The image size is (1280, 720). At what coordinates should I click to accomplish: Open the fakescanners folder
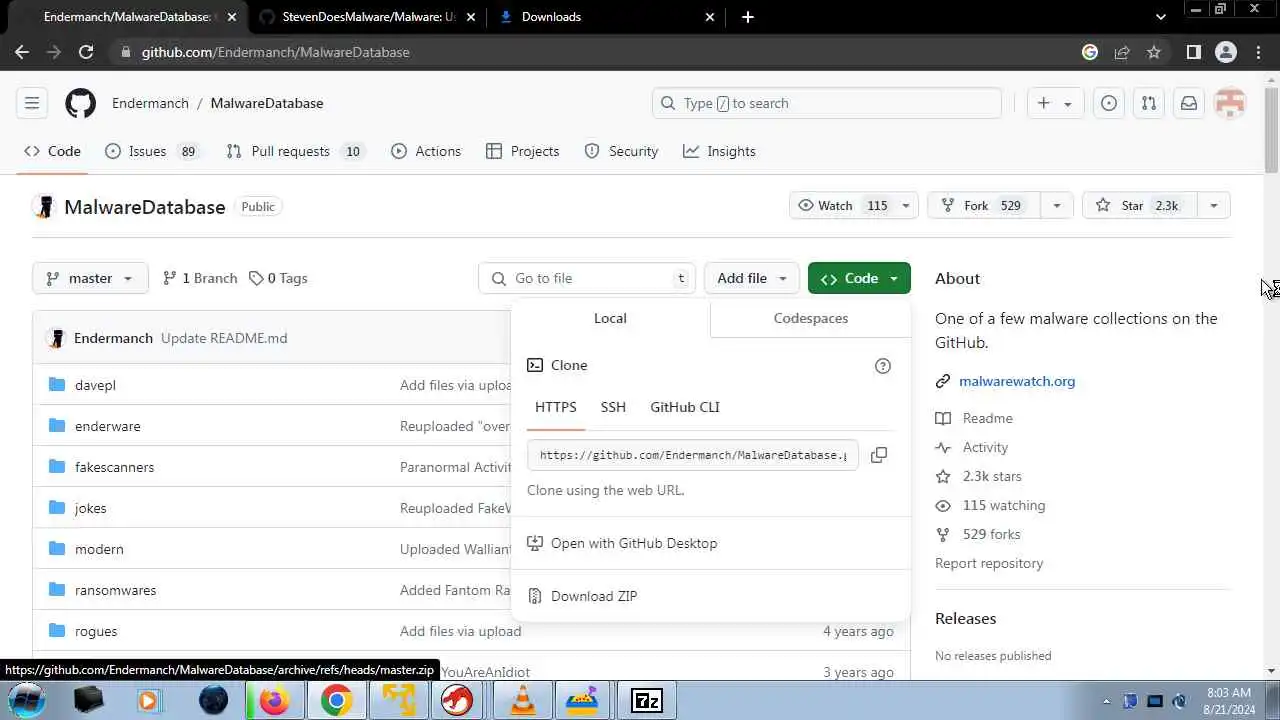114,467
